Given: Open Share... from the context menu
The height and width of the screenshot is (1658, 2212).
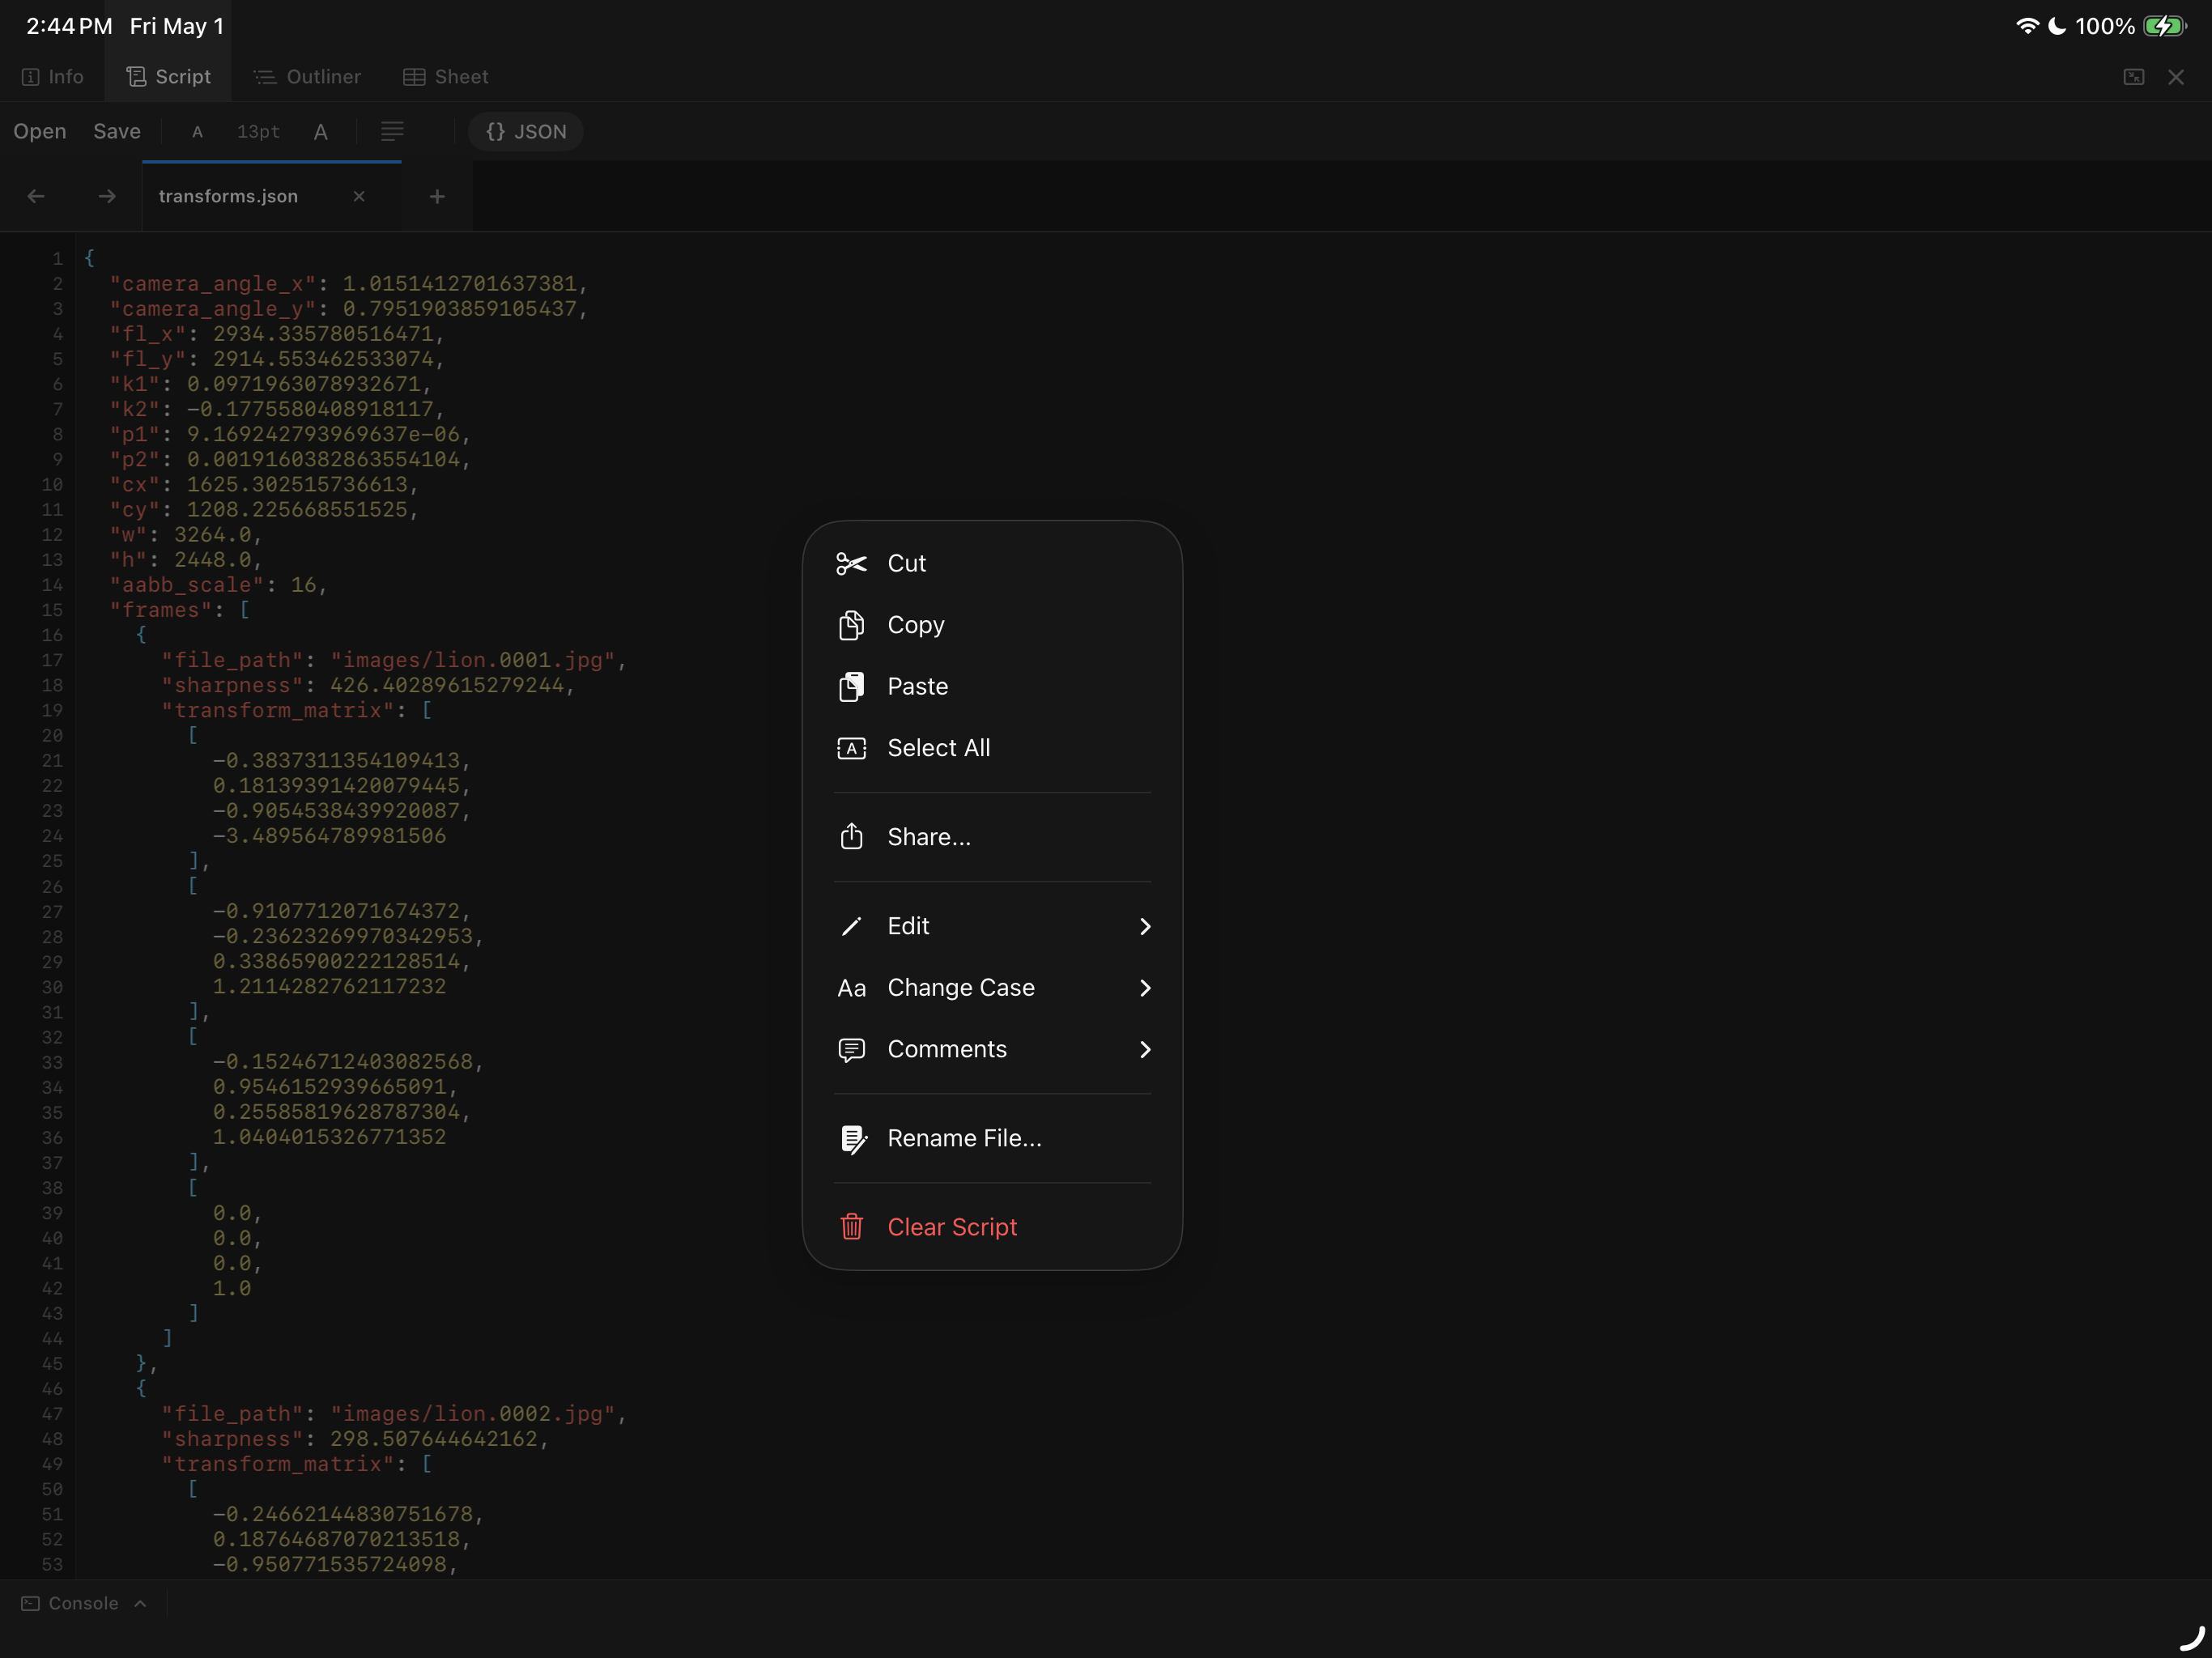Looking at the screenshot, I should tap(992, 837).
